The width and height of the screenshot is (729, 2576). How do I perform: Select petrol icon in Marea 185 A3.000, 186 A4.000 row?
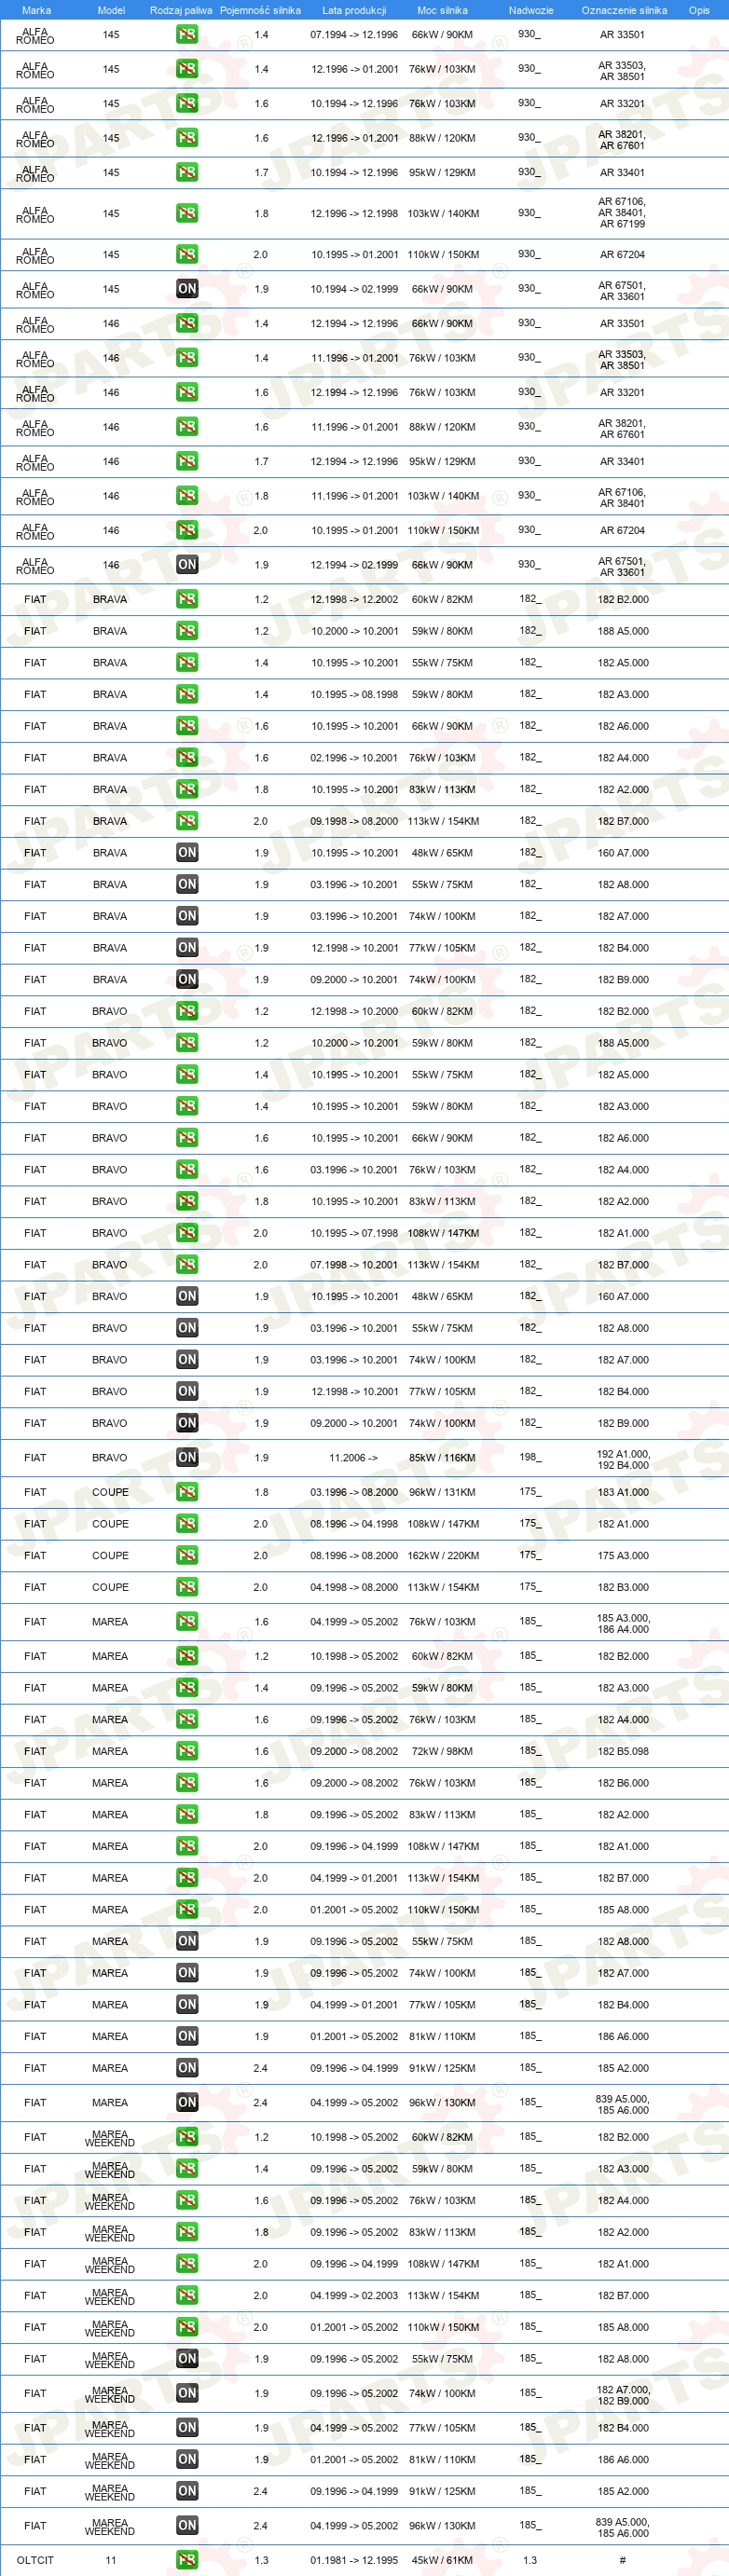(187, 1622)
